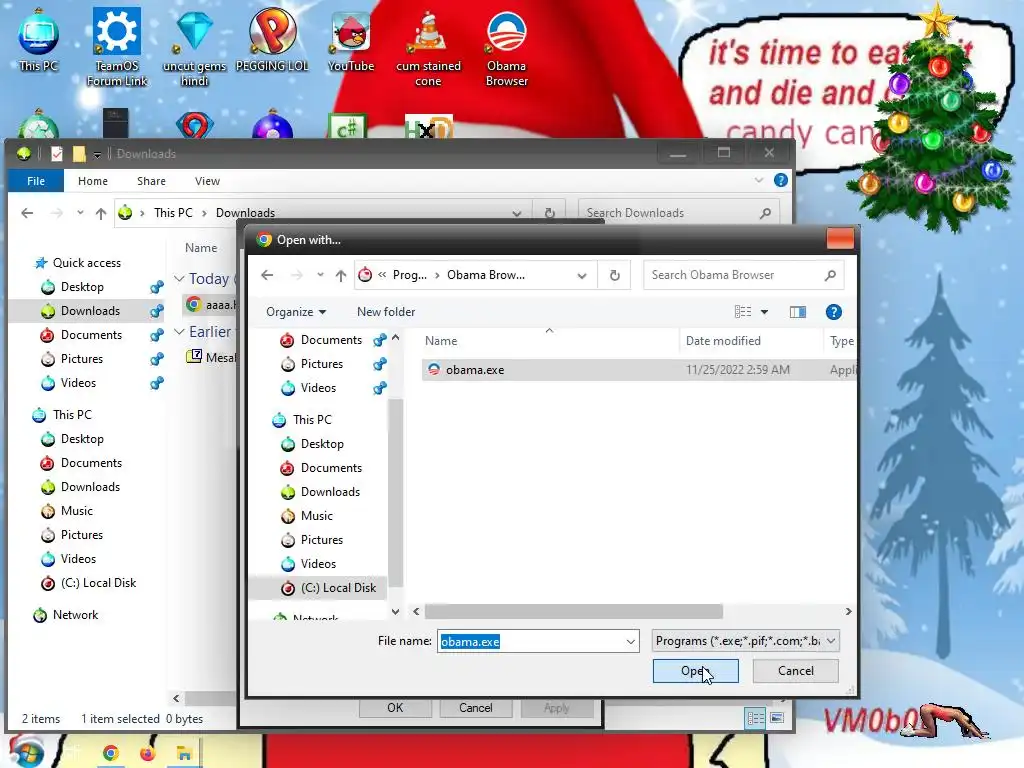Screen dimensions: 1024x768
Task: Open the Share ribbon tab
Action: pos(151,181)
